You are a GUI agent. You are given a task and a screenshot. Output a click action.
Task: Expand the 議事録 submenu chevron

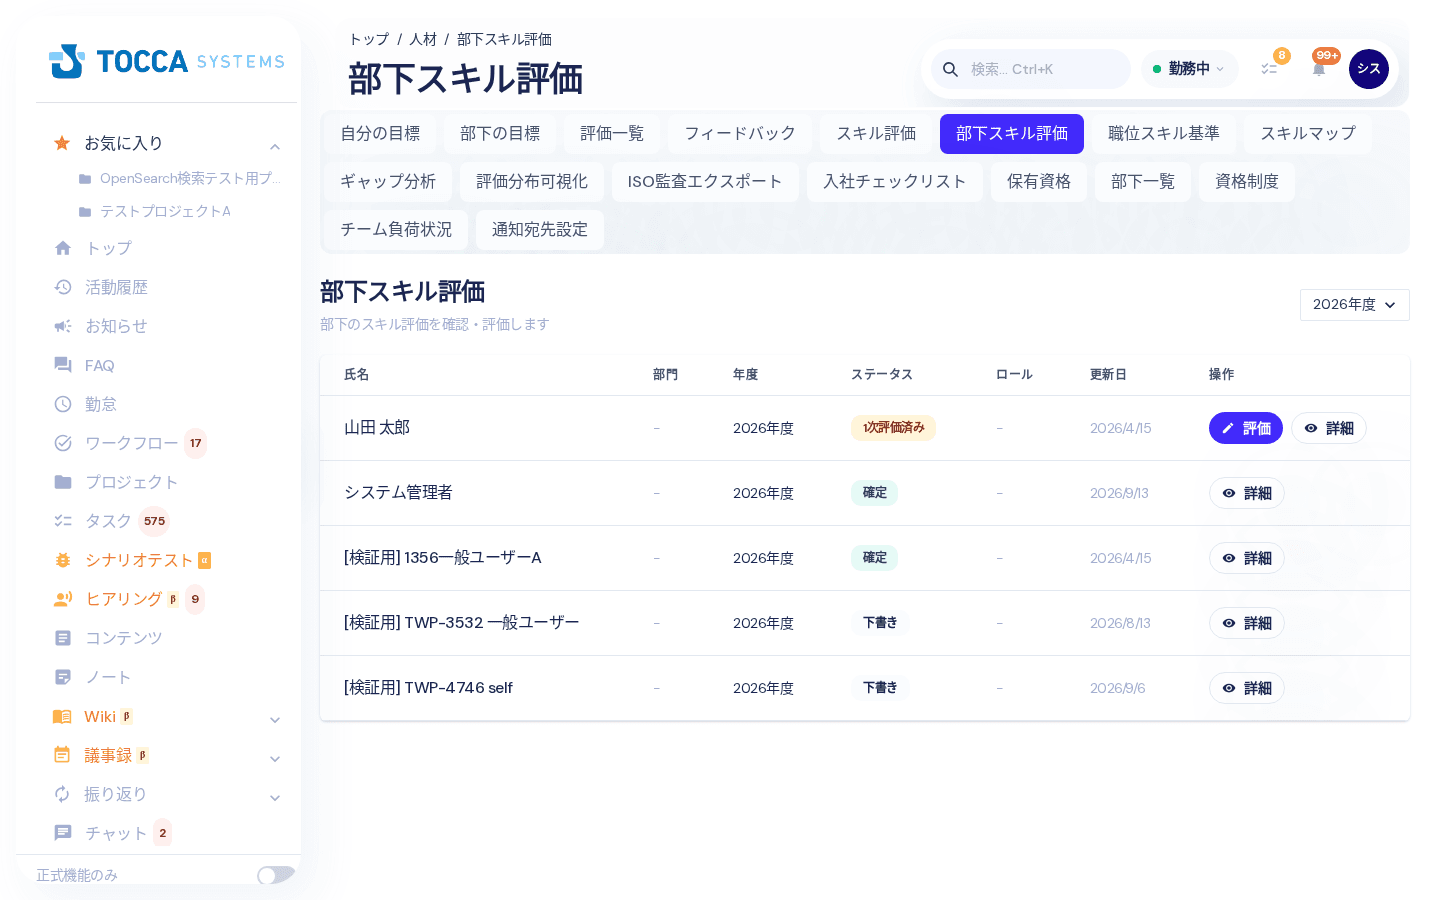(x=275, y=758)
